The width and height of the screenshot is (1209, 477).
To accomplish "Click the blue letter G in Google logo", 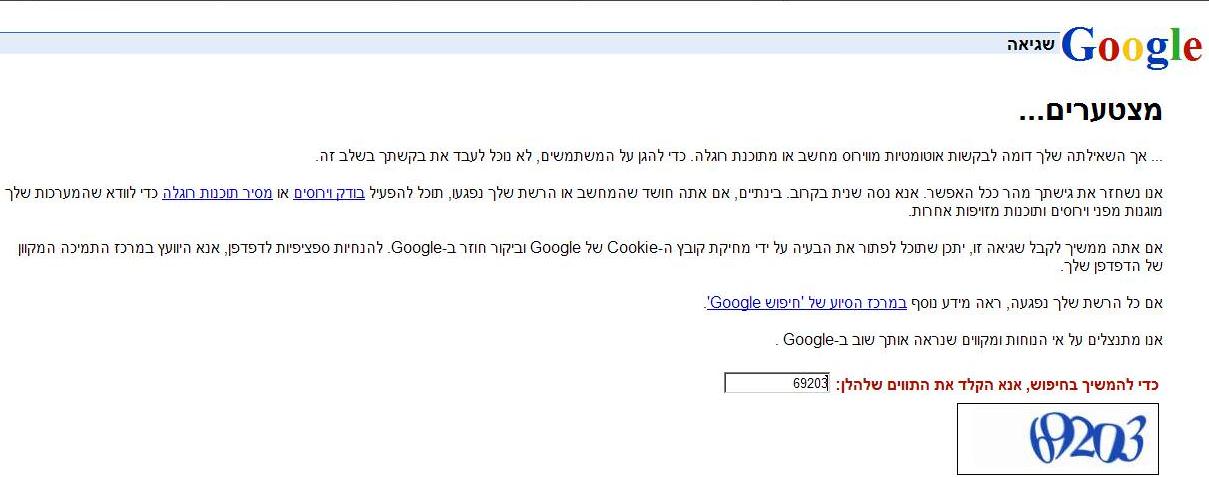I will [1078, 45].
